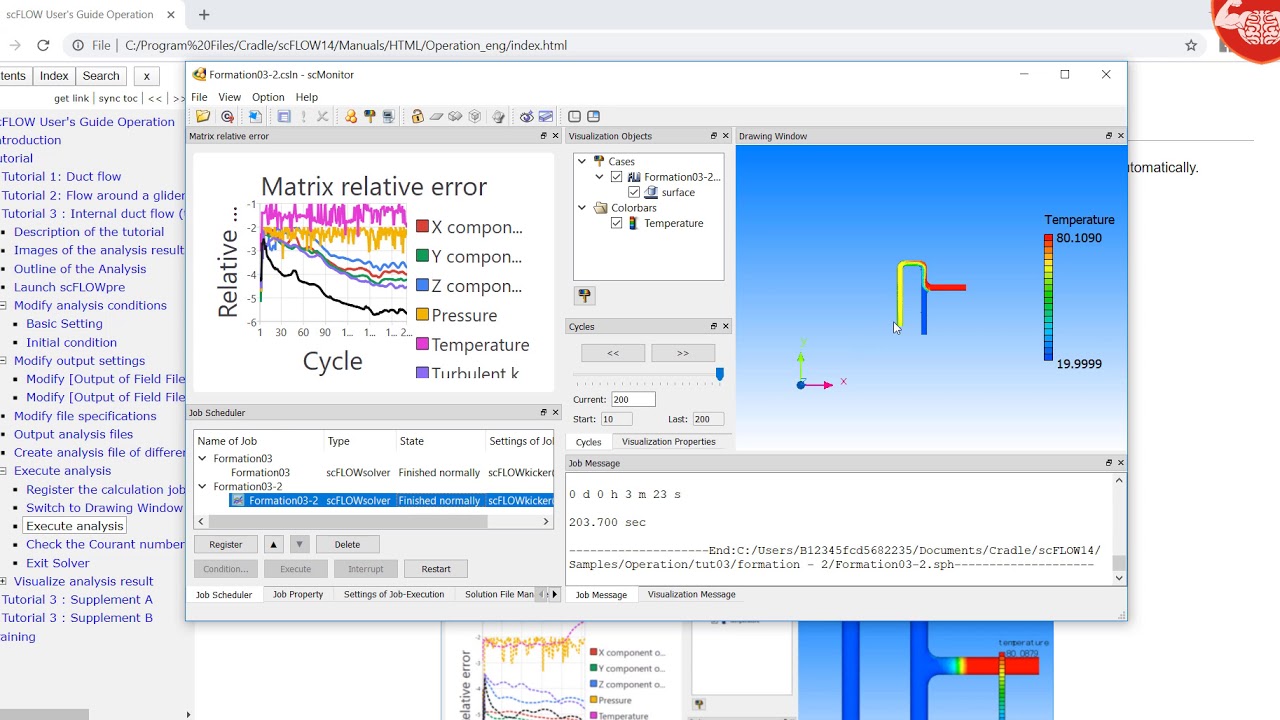
Task: Collapse the Colorbars tree node
Action: point(582,208)
